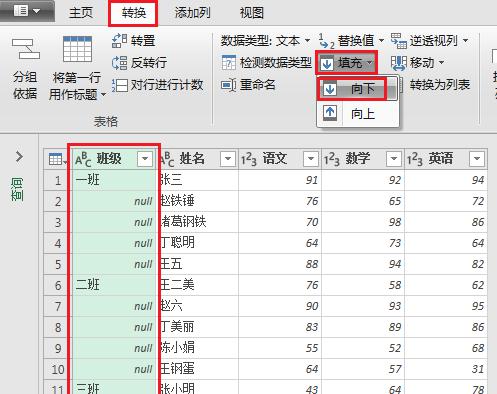Click the 移动 button

pos(417,63)
